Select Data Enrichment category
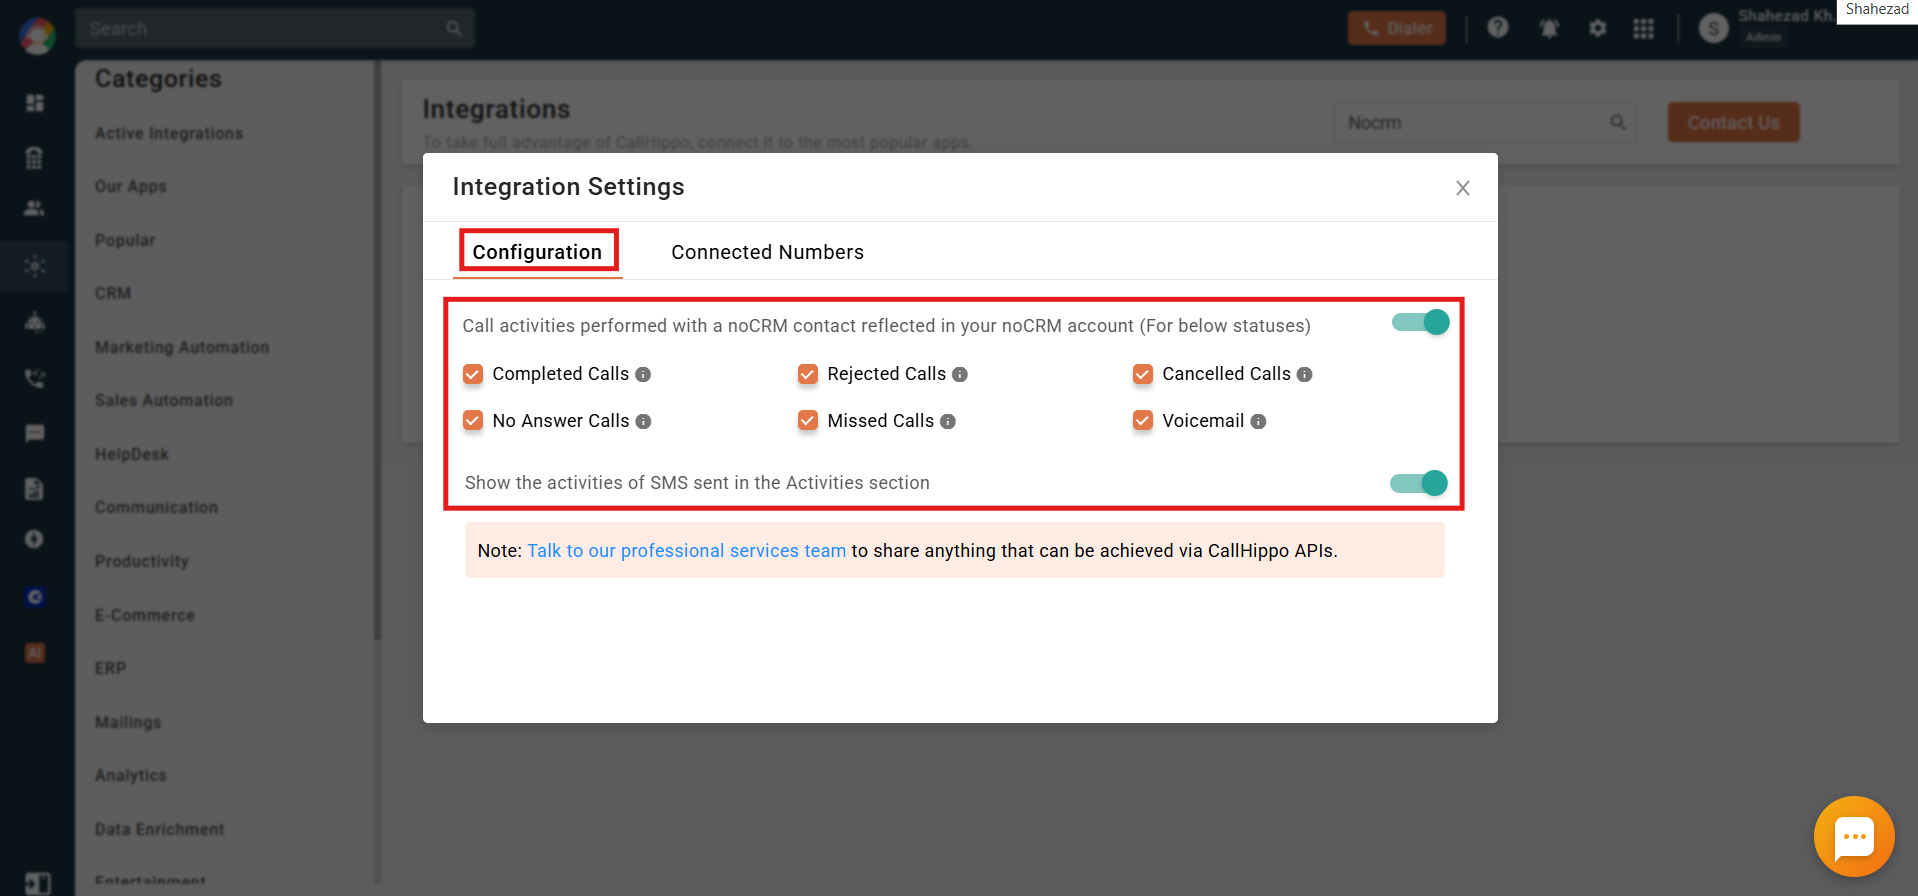1918x896 pixels. 160,829
